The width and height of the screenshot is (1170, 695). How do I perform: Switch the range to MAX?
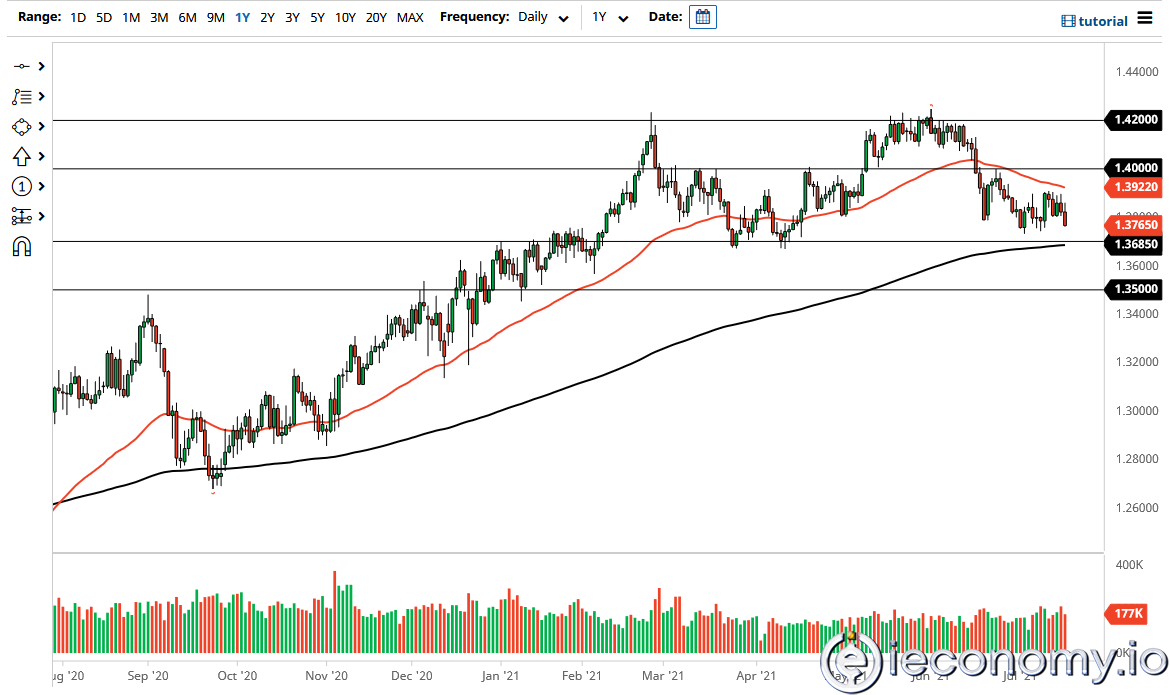[x=410, y=17]
